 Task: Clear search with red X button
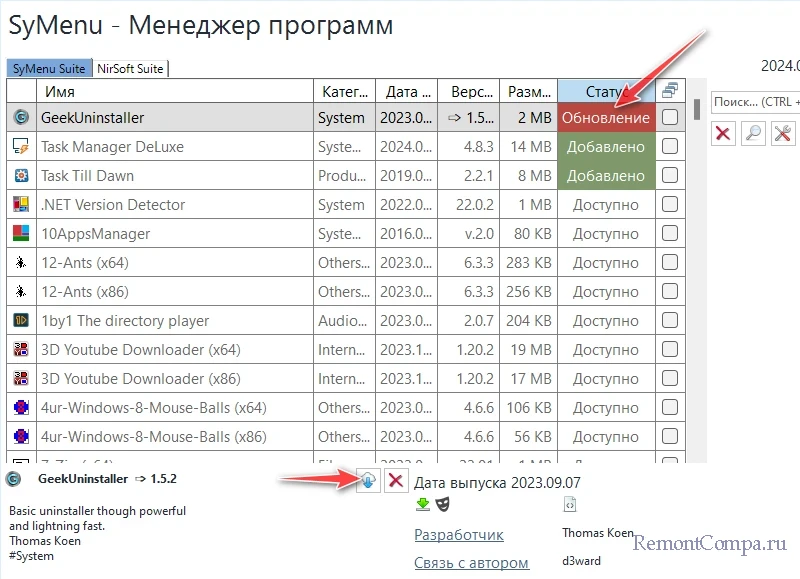tap(723, 133)
